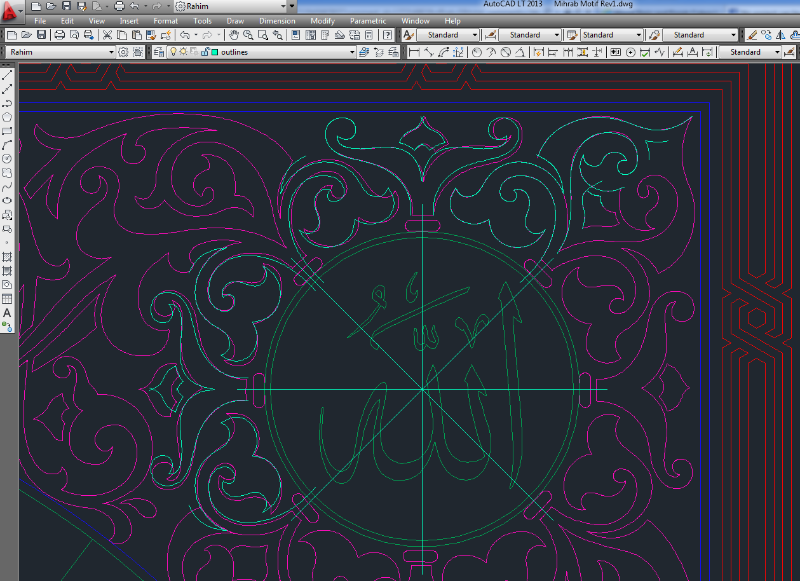This screenshot has height=581, width=800.
Task: Select the Construction Line tool
Action: pyautogui.click(x=7, y=89)
